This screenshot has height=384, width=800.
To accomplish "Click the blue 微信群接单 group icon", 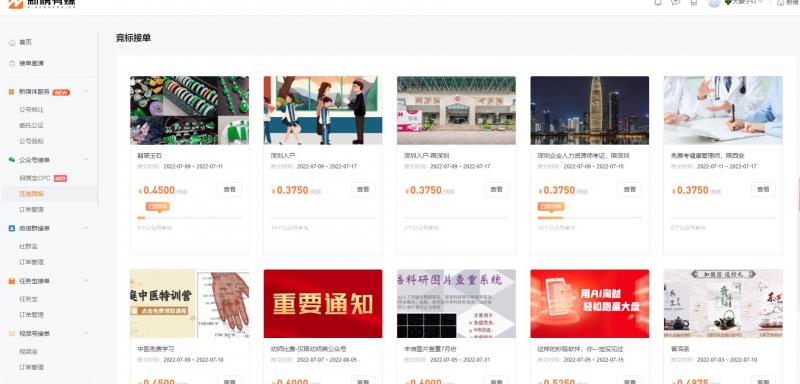I will [12, 228].
